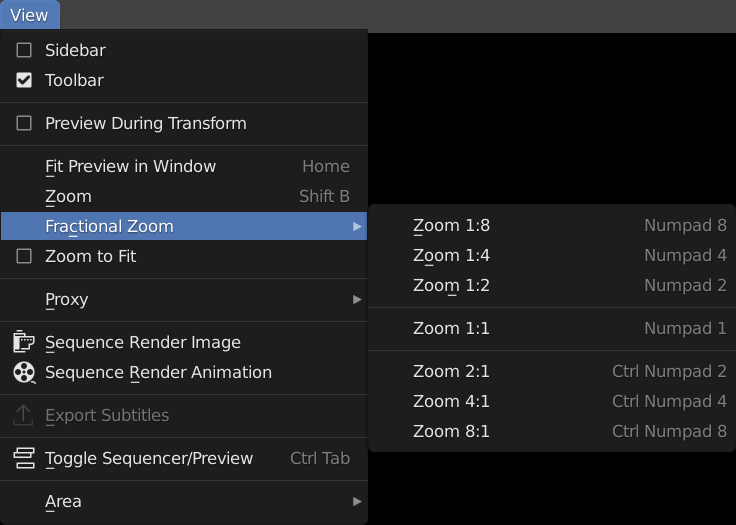Enable the Sidebar checkbox
Viewport: 736px width, 525px height.
[x=24, y=50]
